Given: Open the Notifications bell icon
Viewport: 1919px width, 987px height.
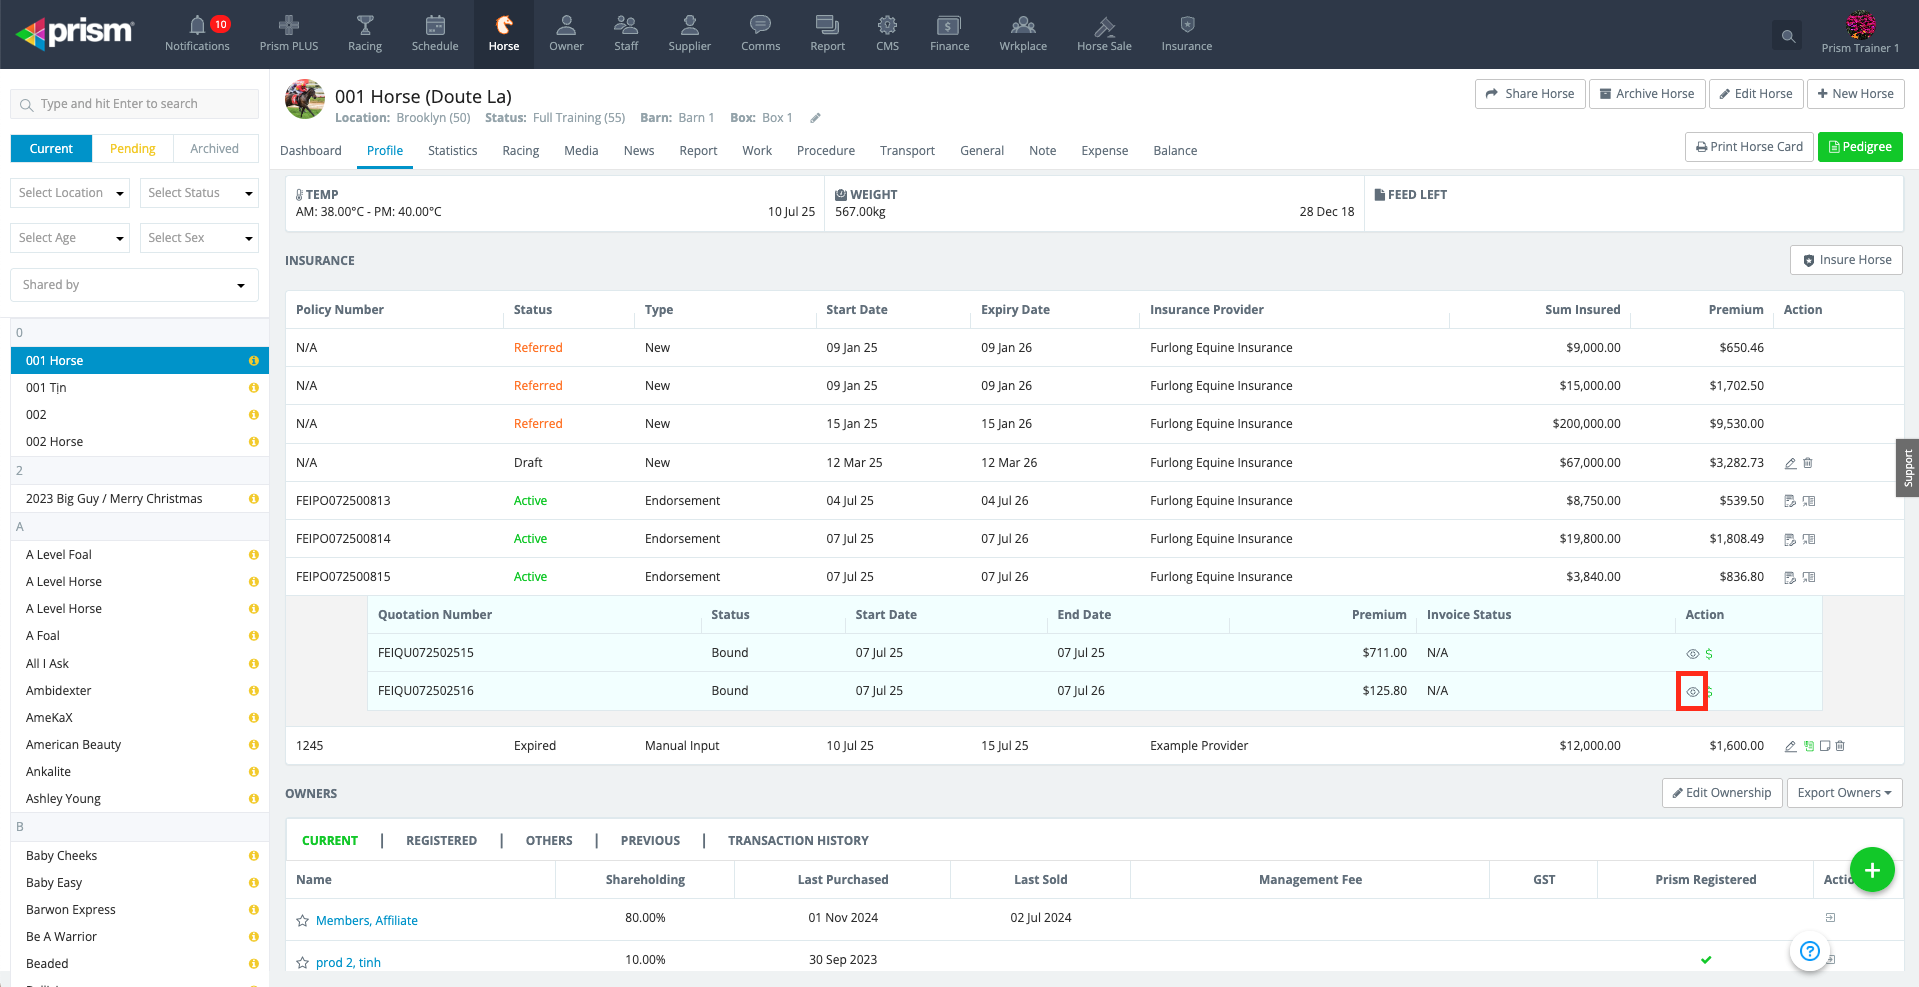Looking at the screenshot, I should coord(197,26).
